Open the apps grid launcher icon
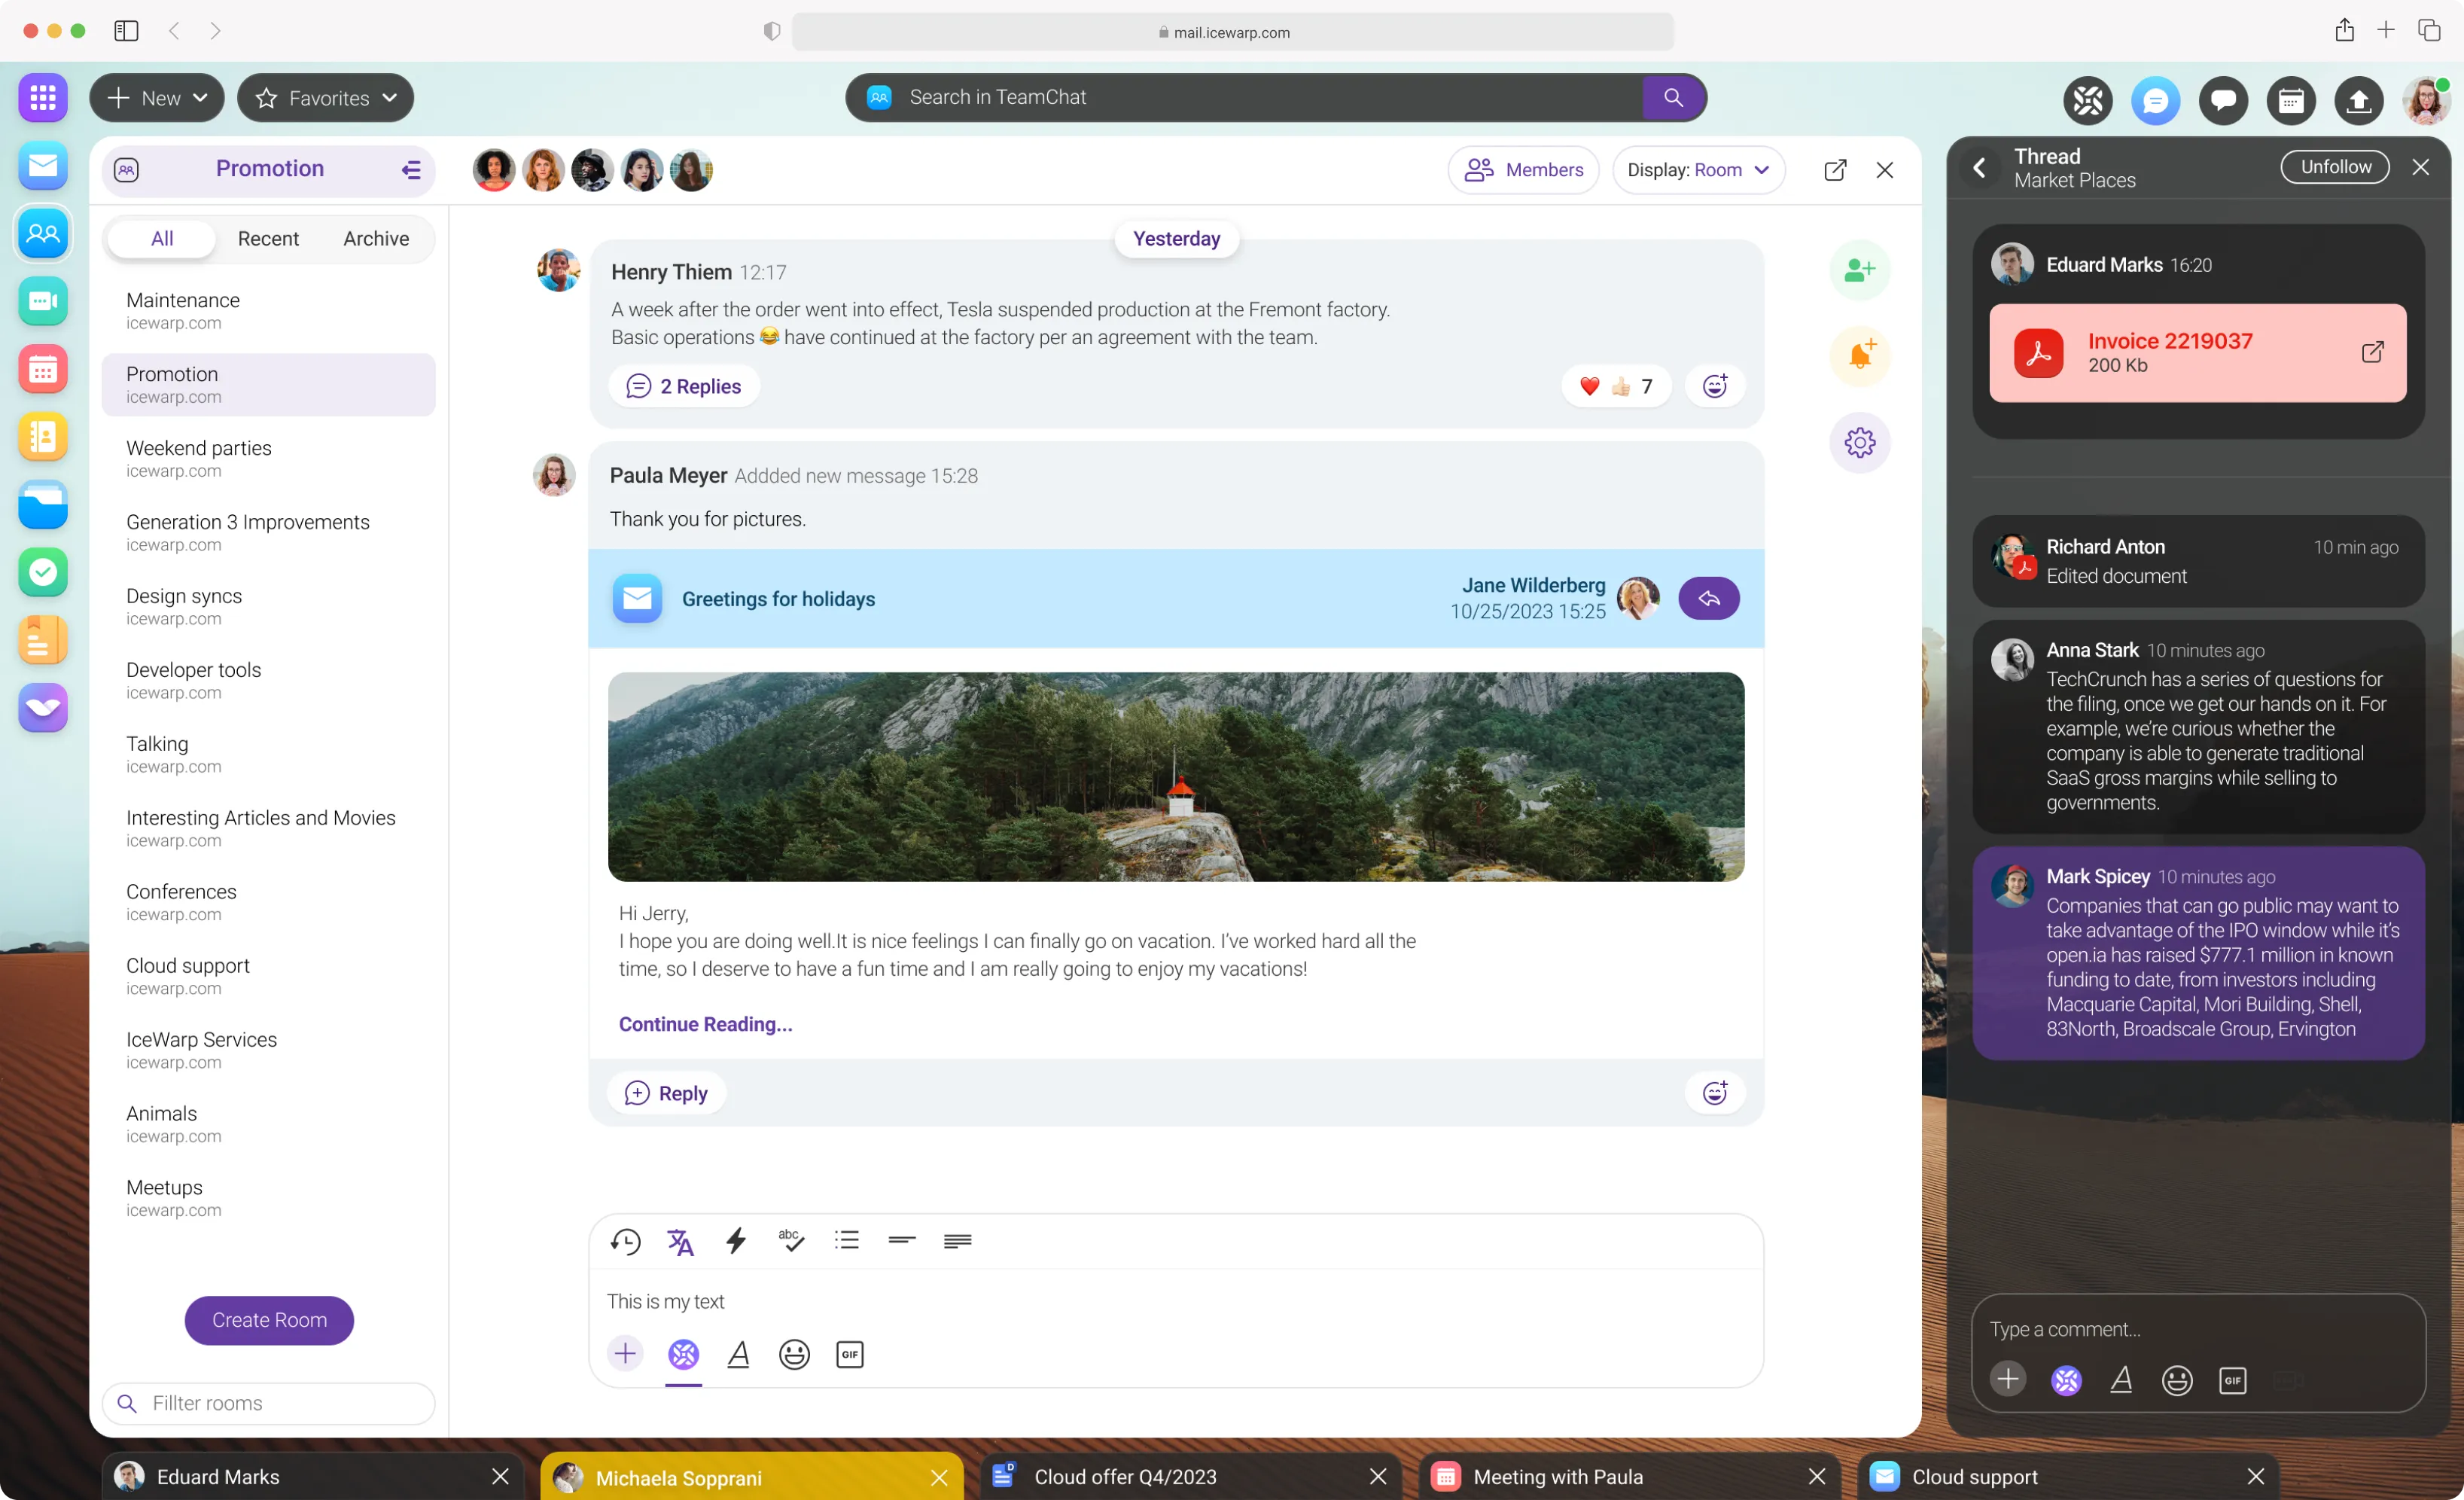Viewport: 2464px width, 1500px height. point(43,97)
